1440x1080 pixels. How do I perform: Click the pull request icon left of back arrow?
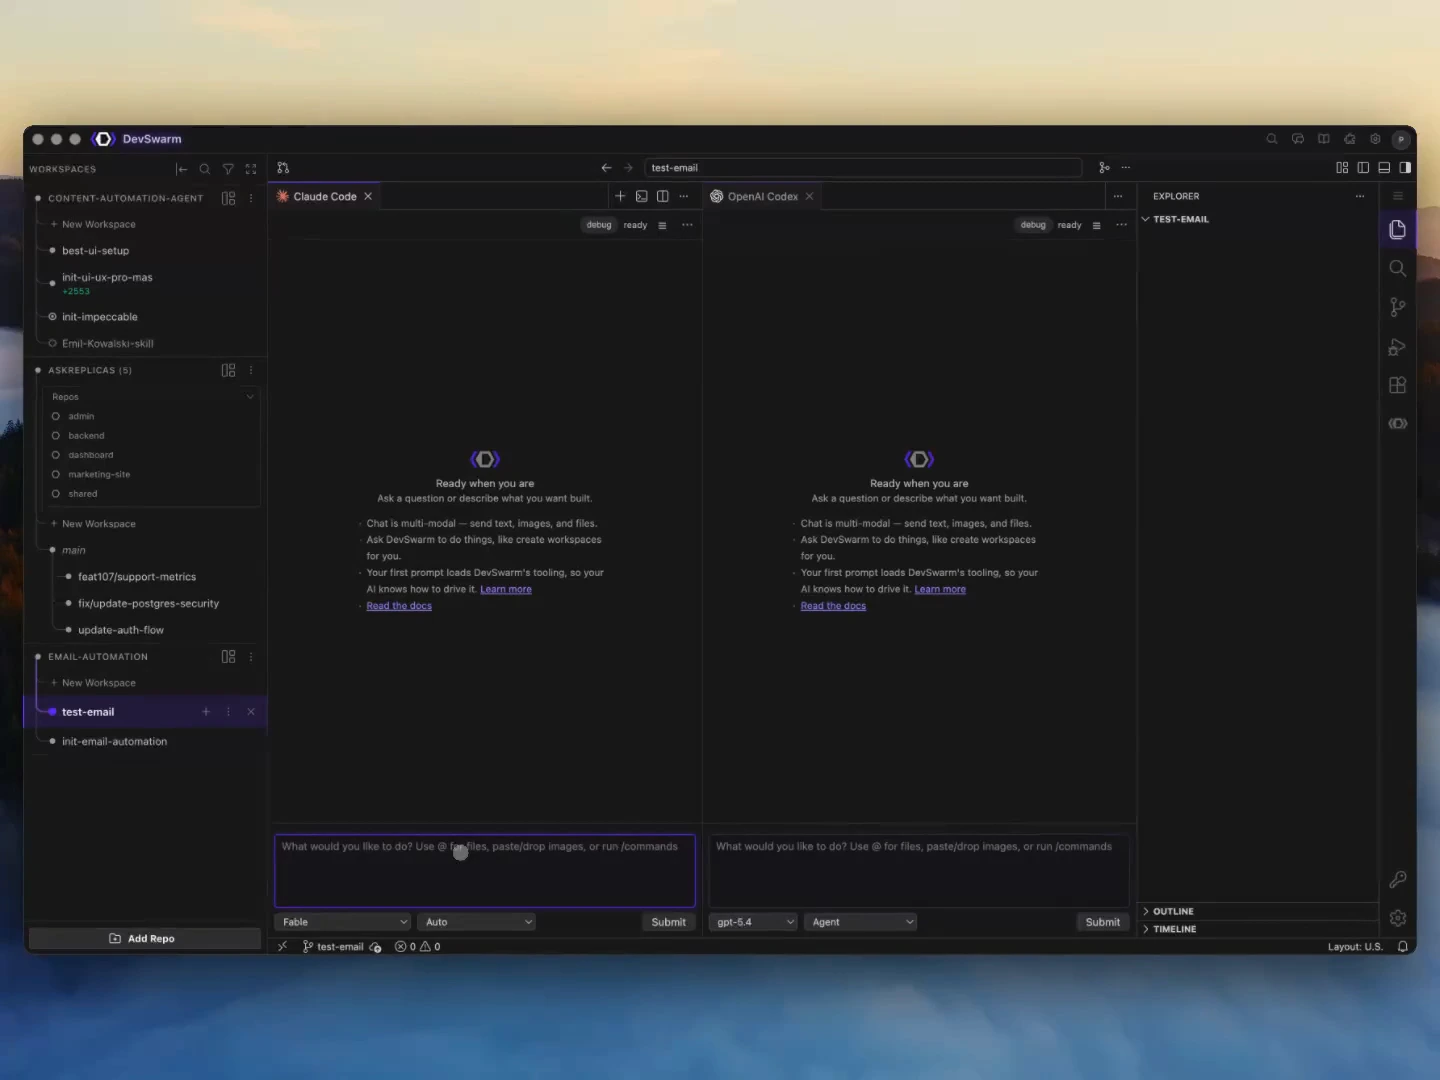283,168
